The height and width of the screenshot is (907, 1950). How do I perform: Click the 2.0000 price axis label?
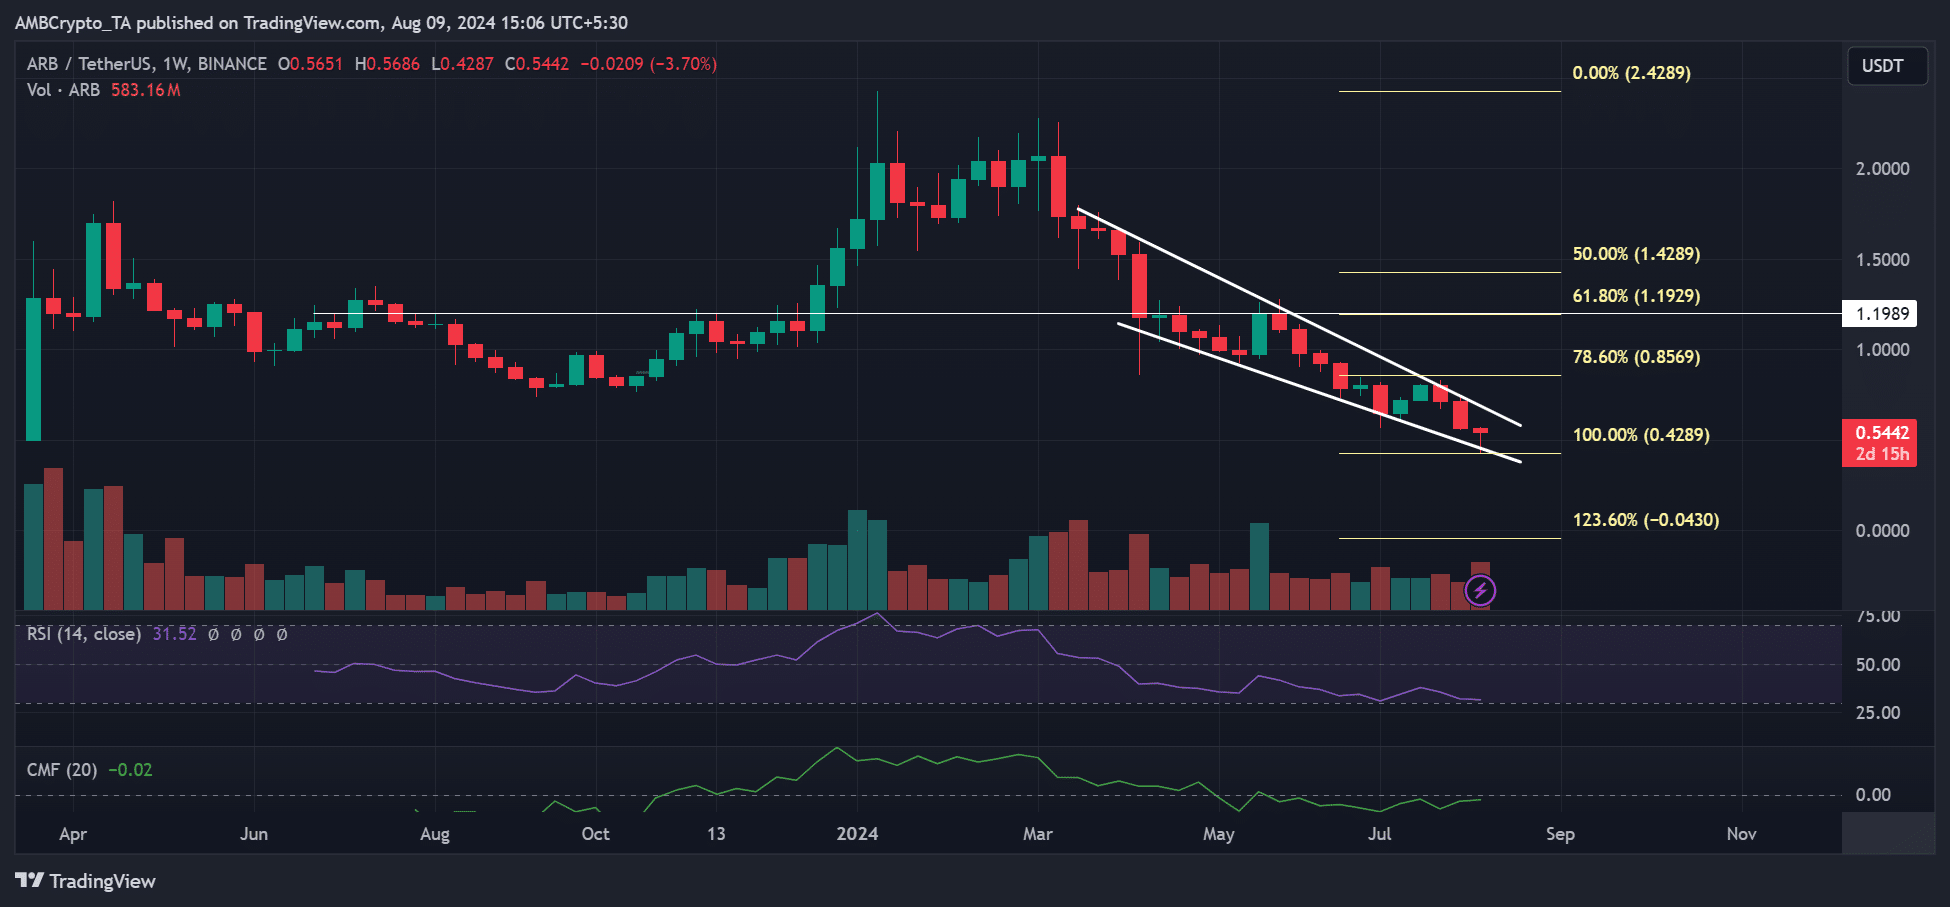pyautogui.click(x=1883, y=169)
